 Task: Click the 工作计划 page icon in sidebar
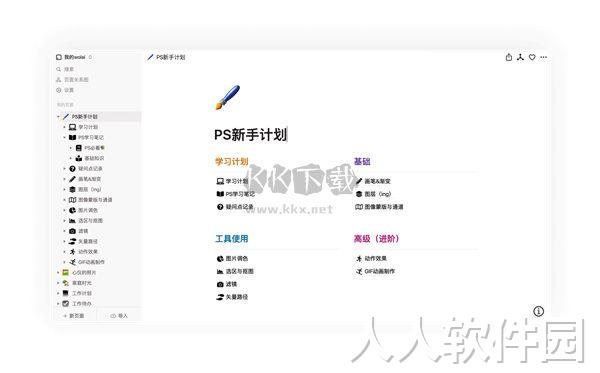pyautogui.click(x=66, y=293)
